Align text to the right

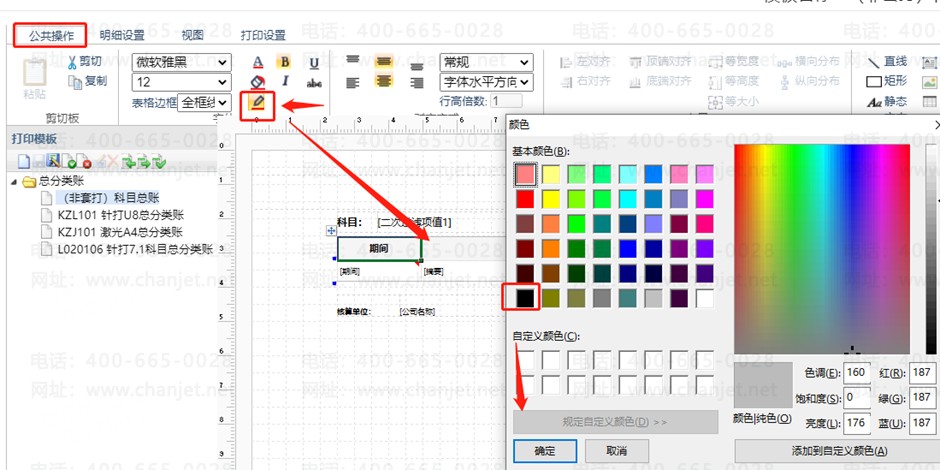[417, 82]
